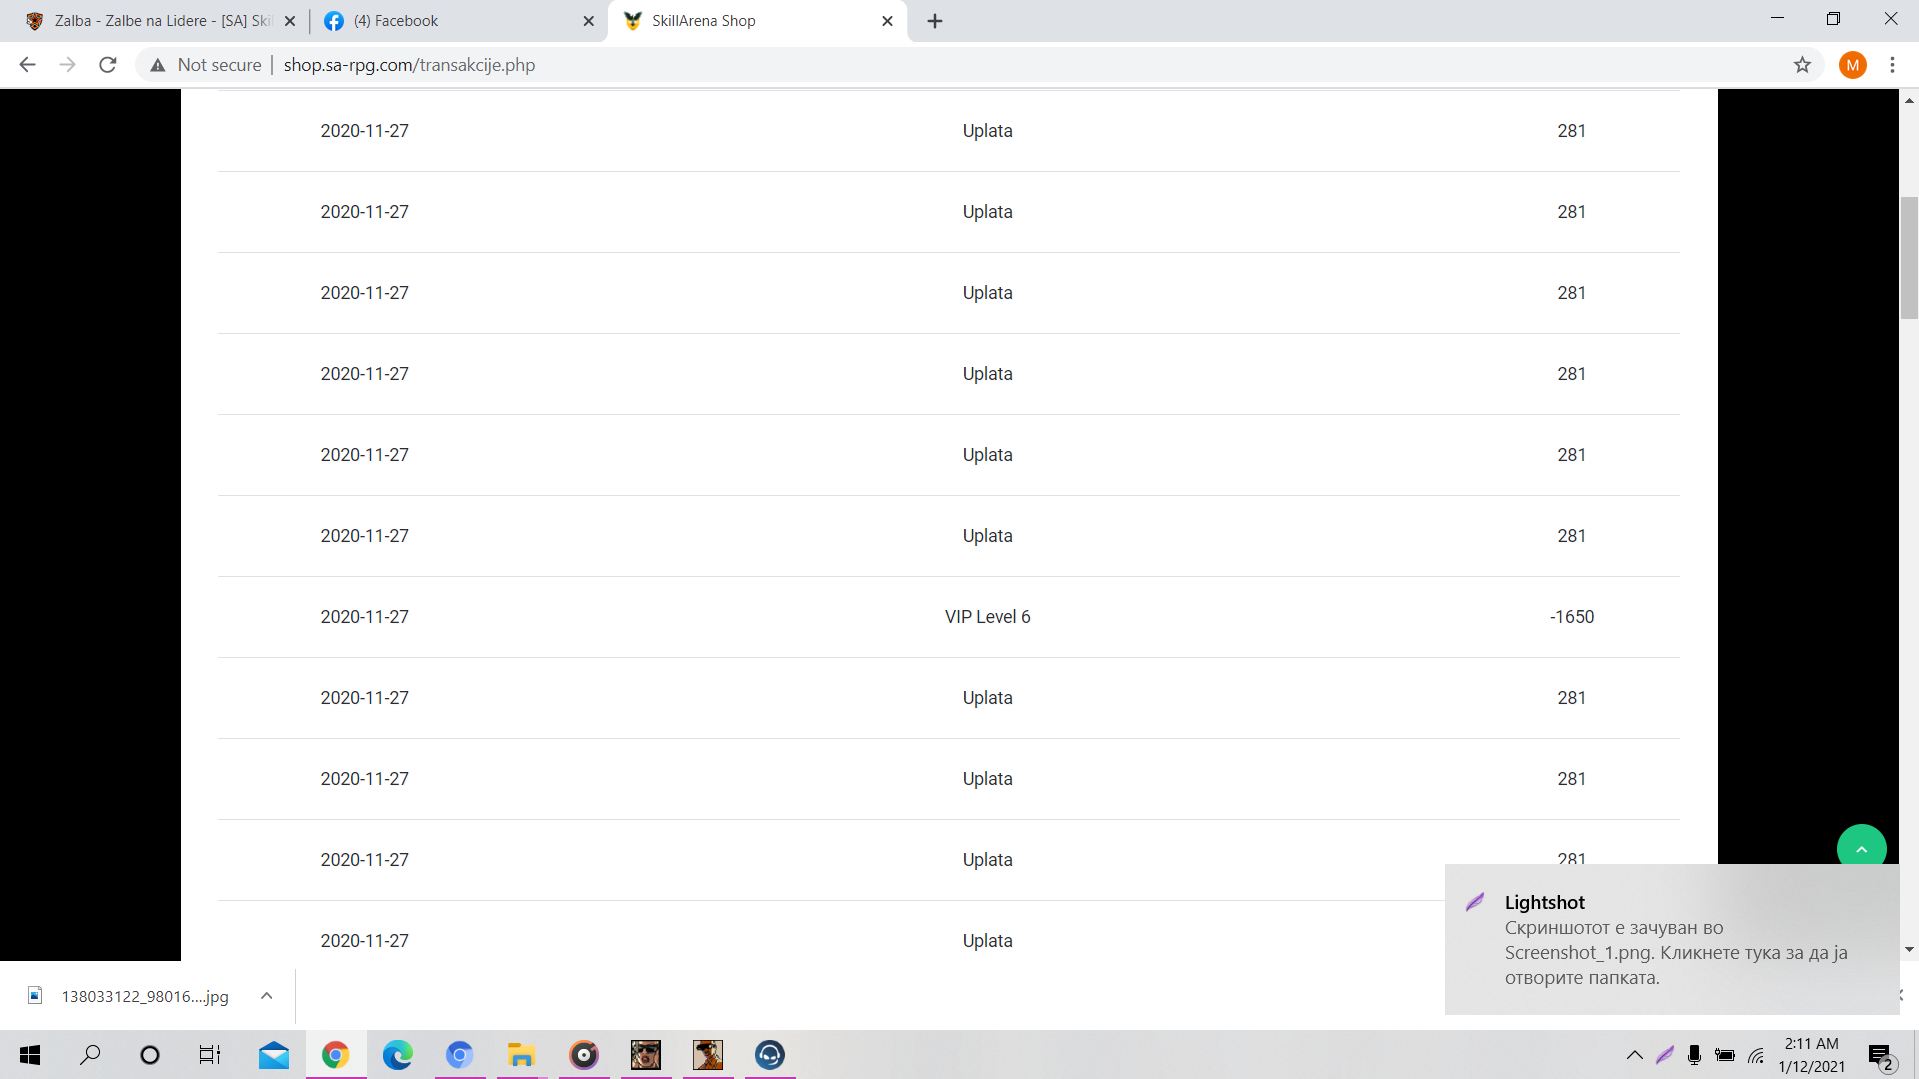Click the address bar URL

click(409, 65)
